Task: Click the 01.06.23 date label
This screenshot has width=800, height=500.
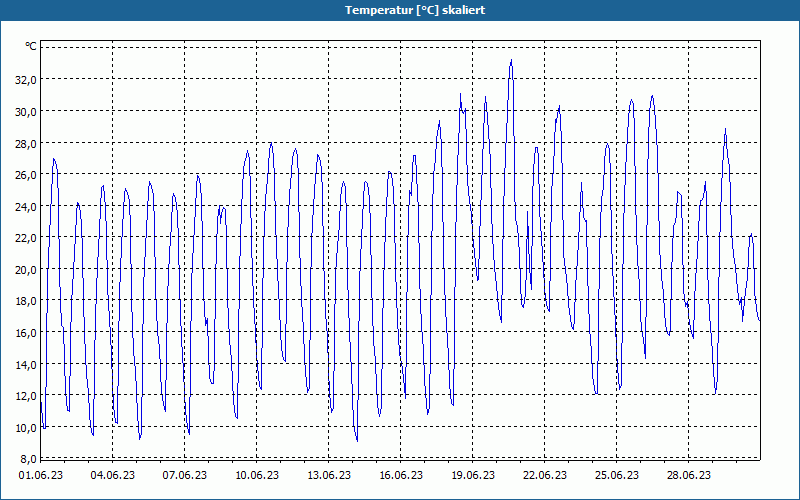Action: (x=41, y=476)
